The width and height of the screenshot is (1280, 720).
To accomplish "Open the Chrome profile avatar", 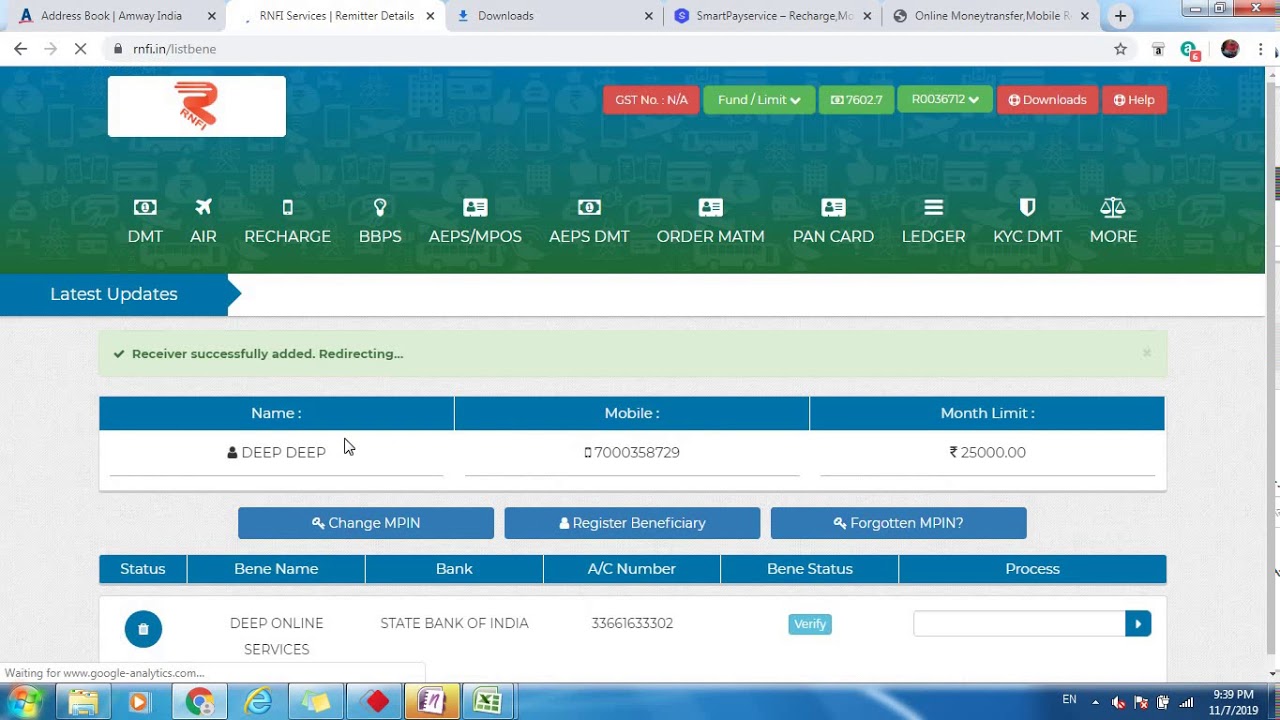I will tap(1230, 49).
